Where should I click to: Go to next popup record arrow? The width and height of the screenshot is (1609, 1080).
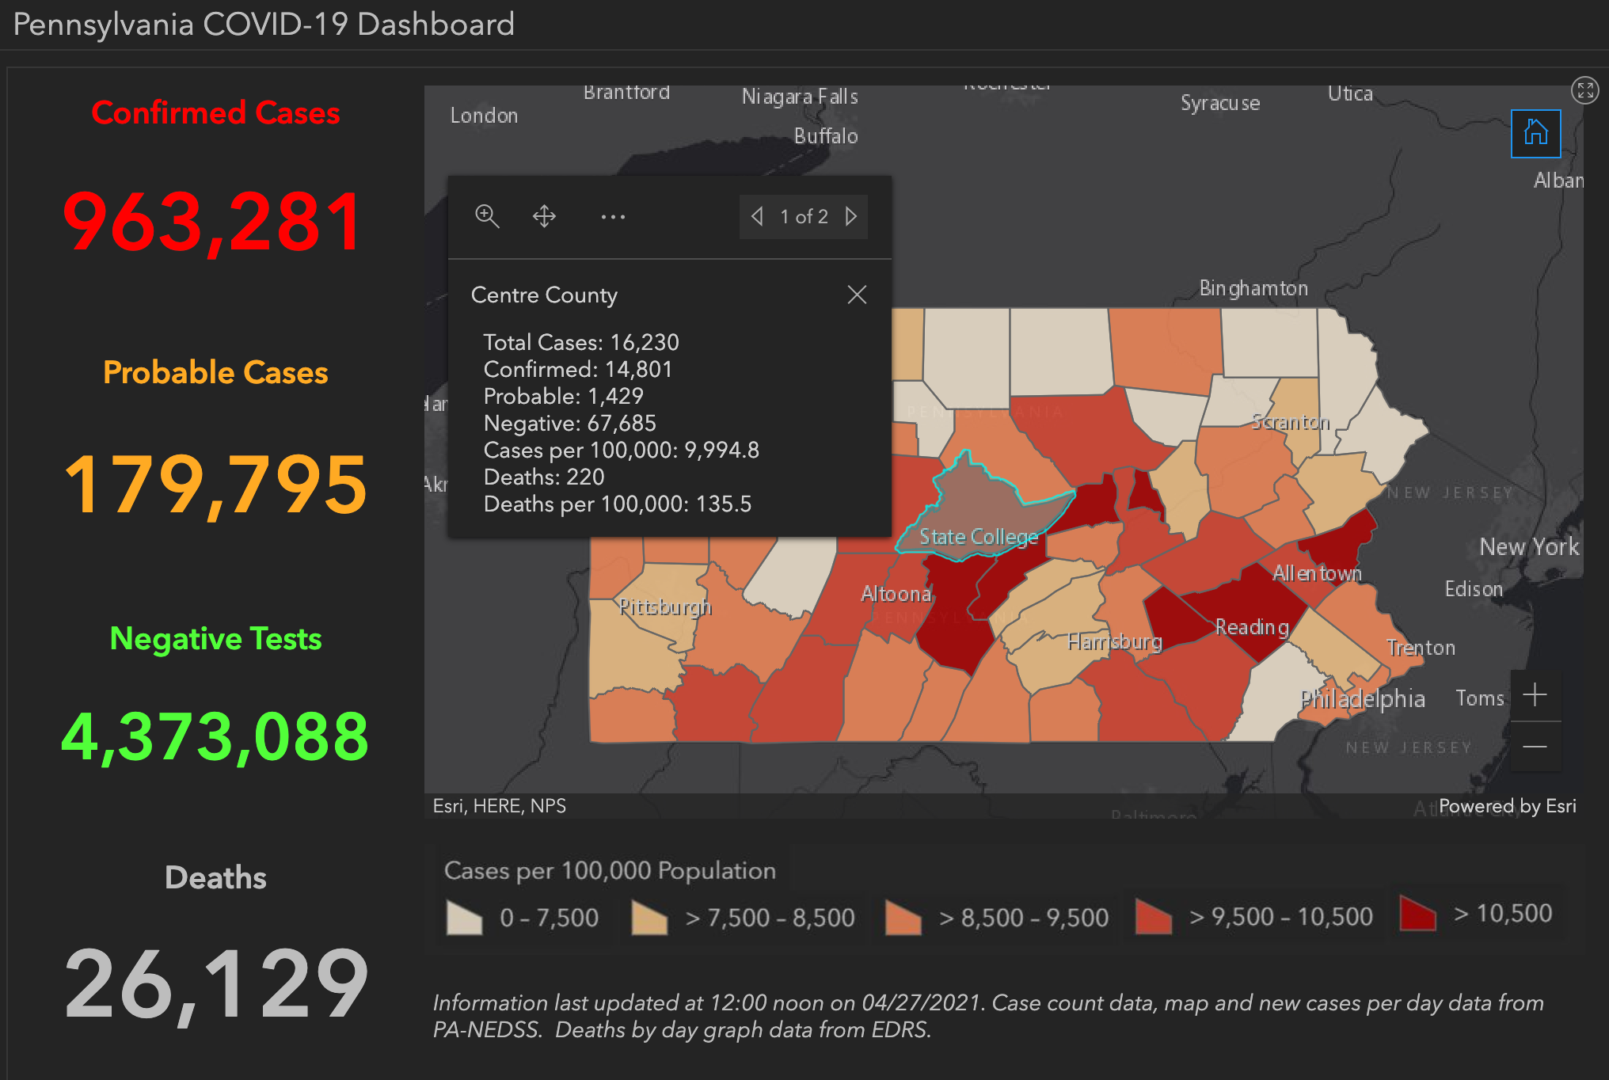pyautogui.click(x=851, y=216)
